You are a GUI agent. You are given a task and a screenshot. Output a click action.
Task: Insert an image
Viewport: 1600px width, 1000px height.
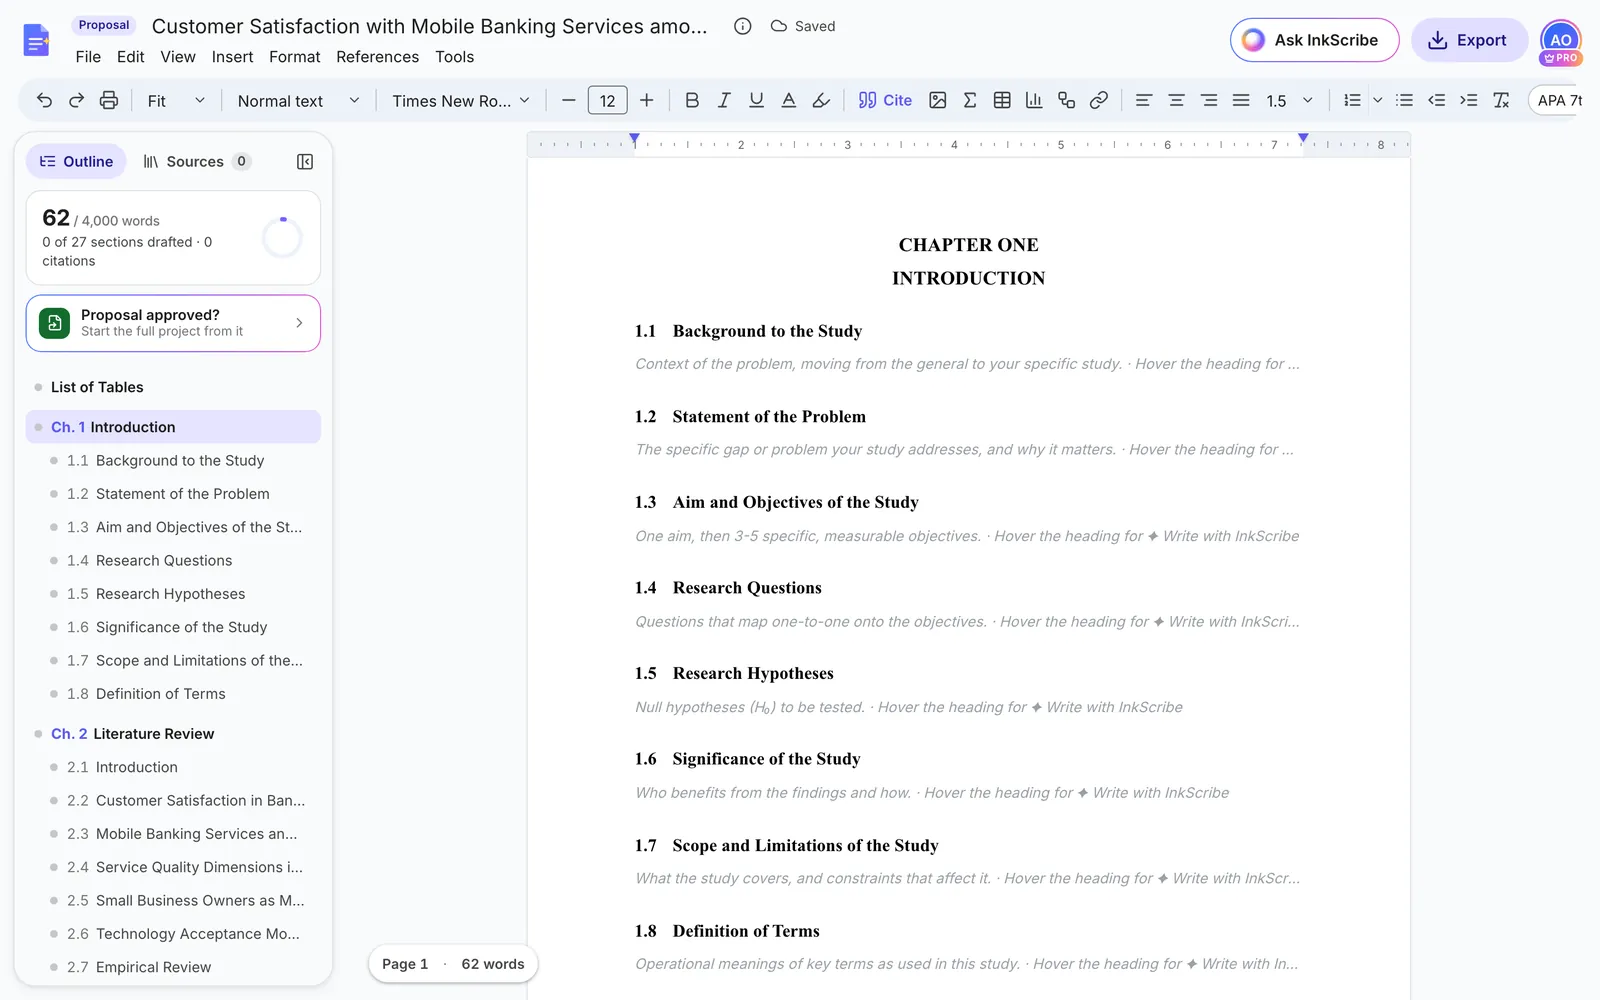click(x=937, y=100)
